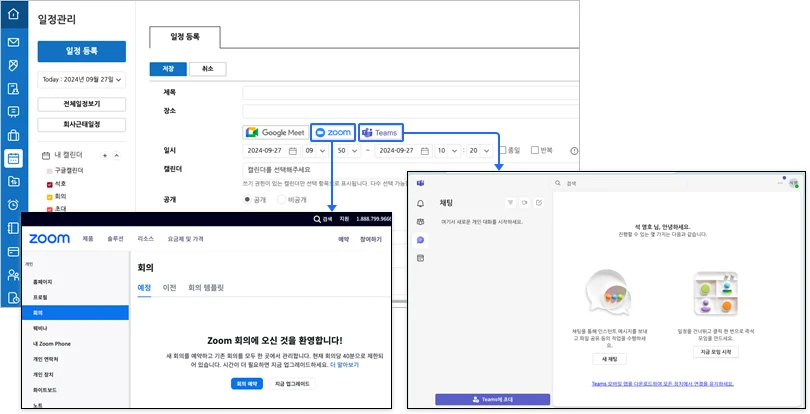Click the home icon in the sidebar
Image resolution: width=810 pixels, height=414 pixels.
tap(13, 14)
